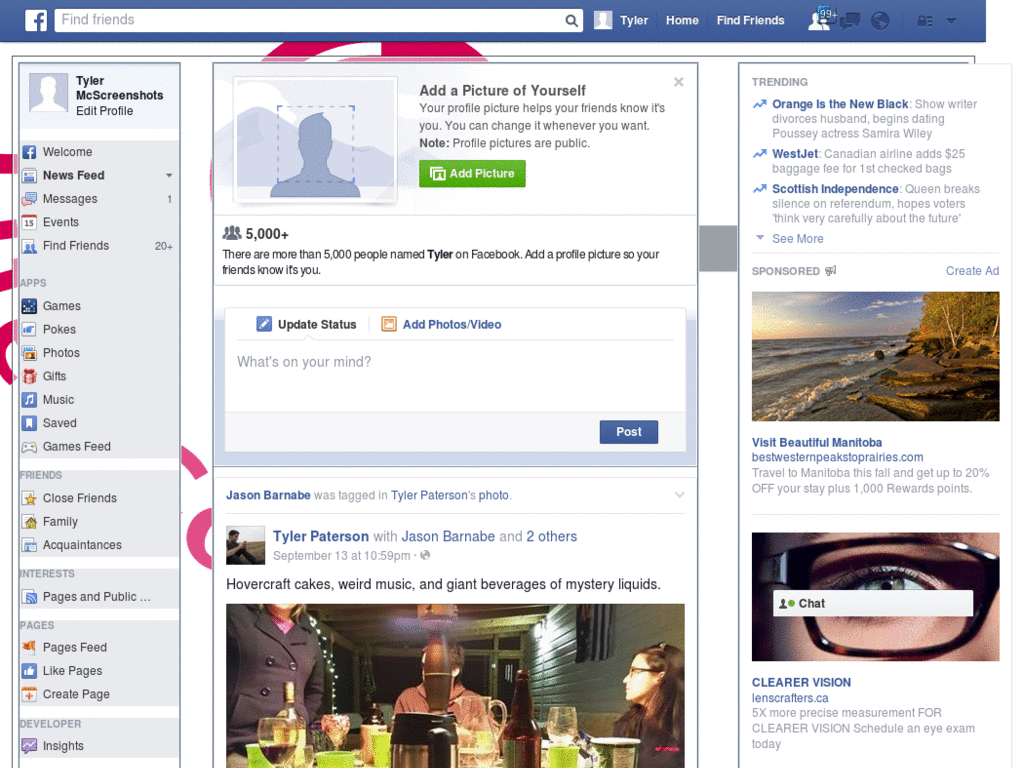Click the Insights chart icon
The image size is (1024, 768).
pos(29,746)
